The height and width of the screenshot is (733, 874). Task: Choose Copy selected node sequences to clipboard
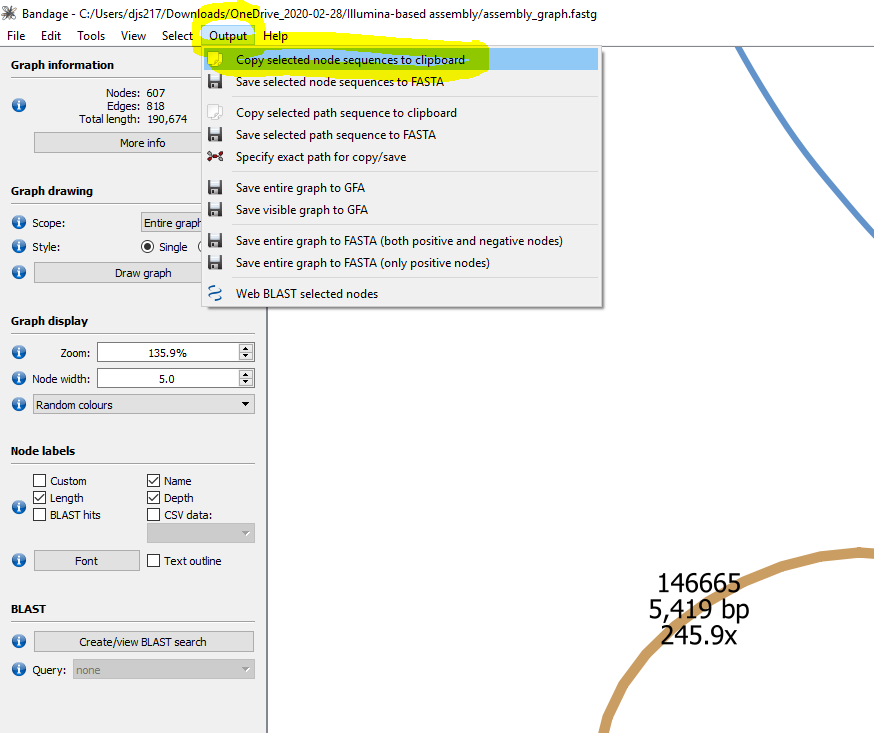point(350,60)
